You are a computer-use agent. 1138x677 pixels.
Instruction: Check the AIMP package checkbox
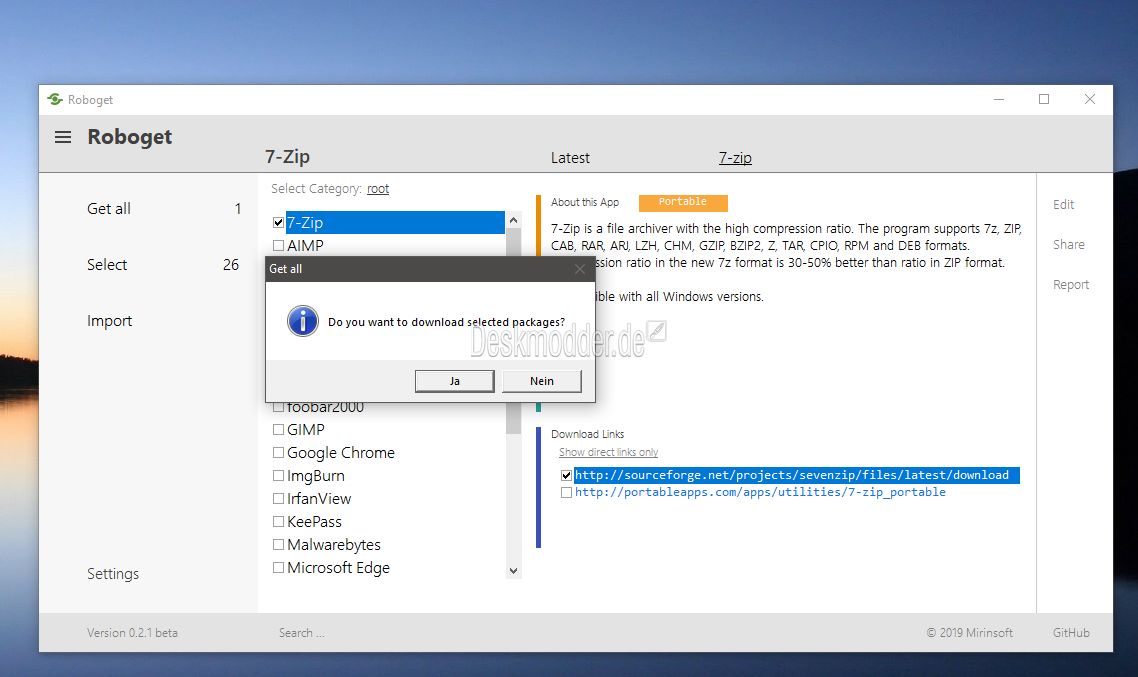(278, 245)
